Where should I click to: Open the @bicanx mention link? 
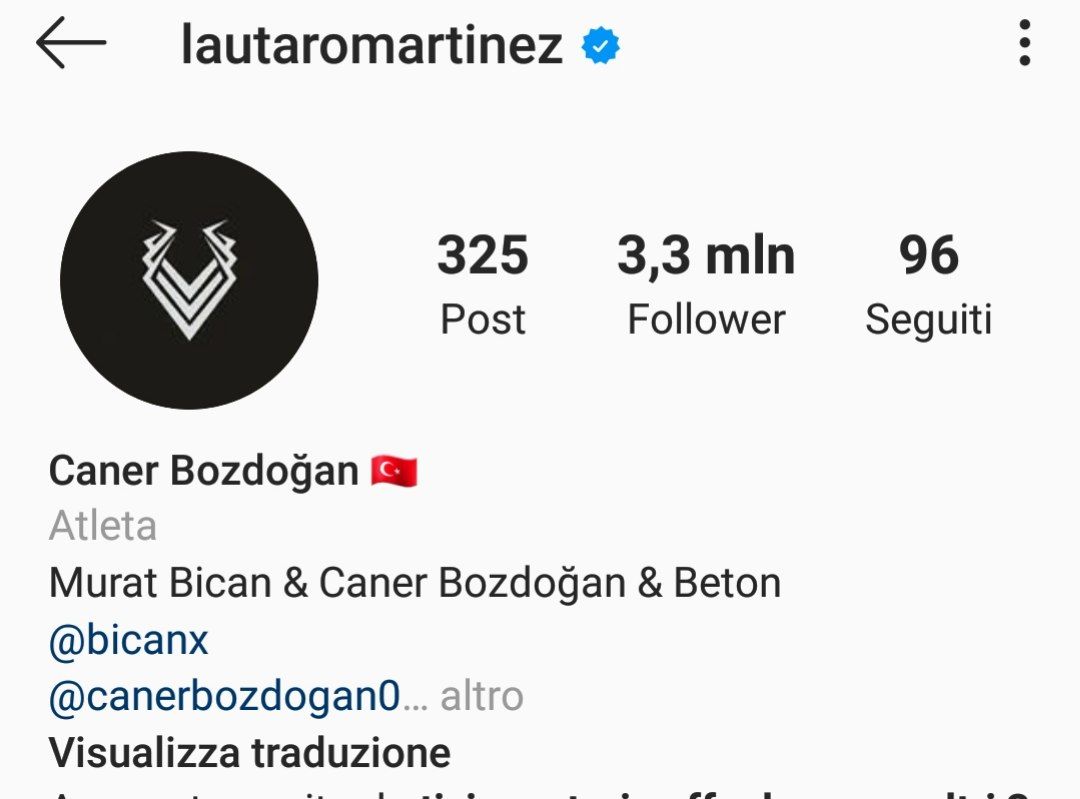tap(128, 641)
